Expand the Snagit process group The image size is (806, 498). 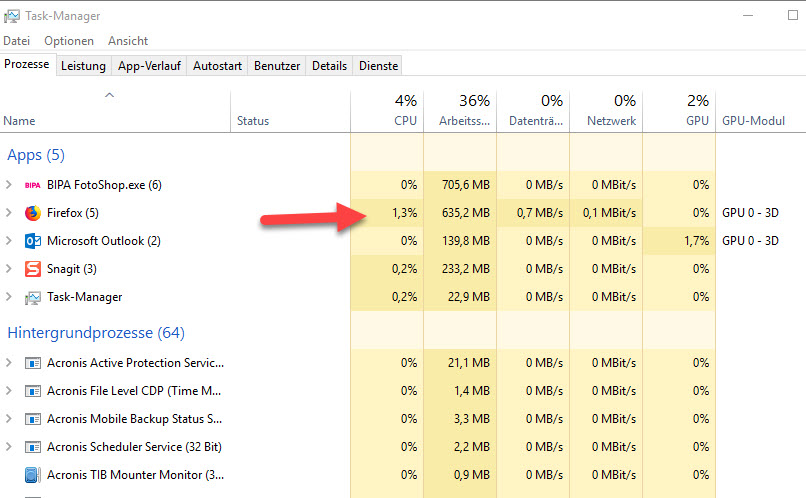[9, 269]
